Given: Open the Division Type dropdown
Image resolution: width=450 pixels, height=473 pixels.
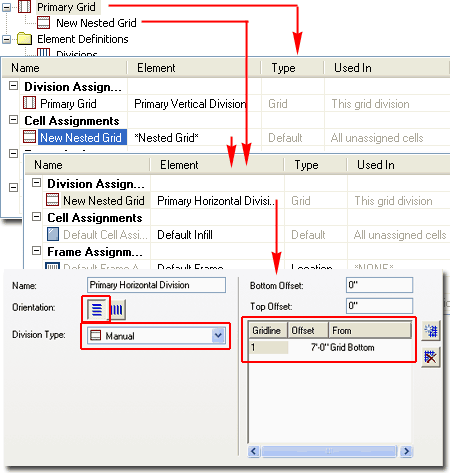Looking at the screenshot, I should click(218, 335).
